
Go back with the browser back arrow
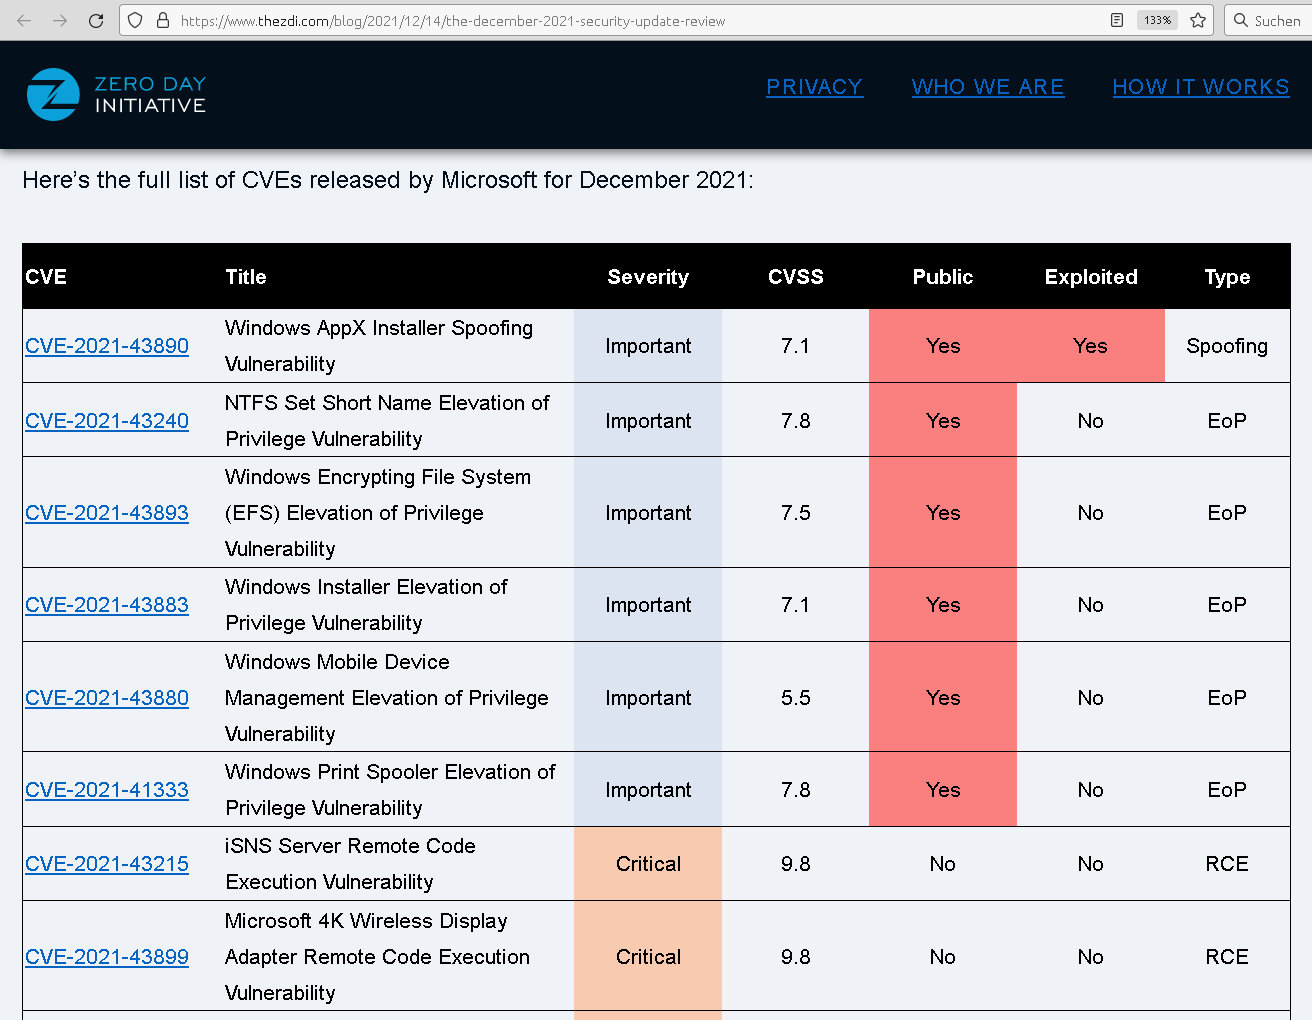24,20
